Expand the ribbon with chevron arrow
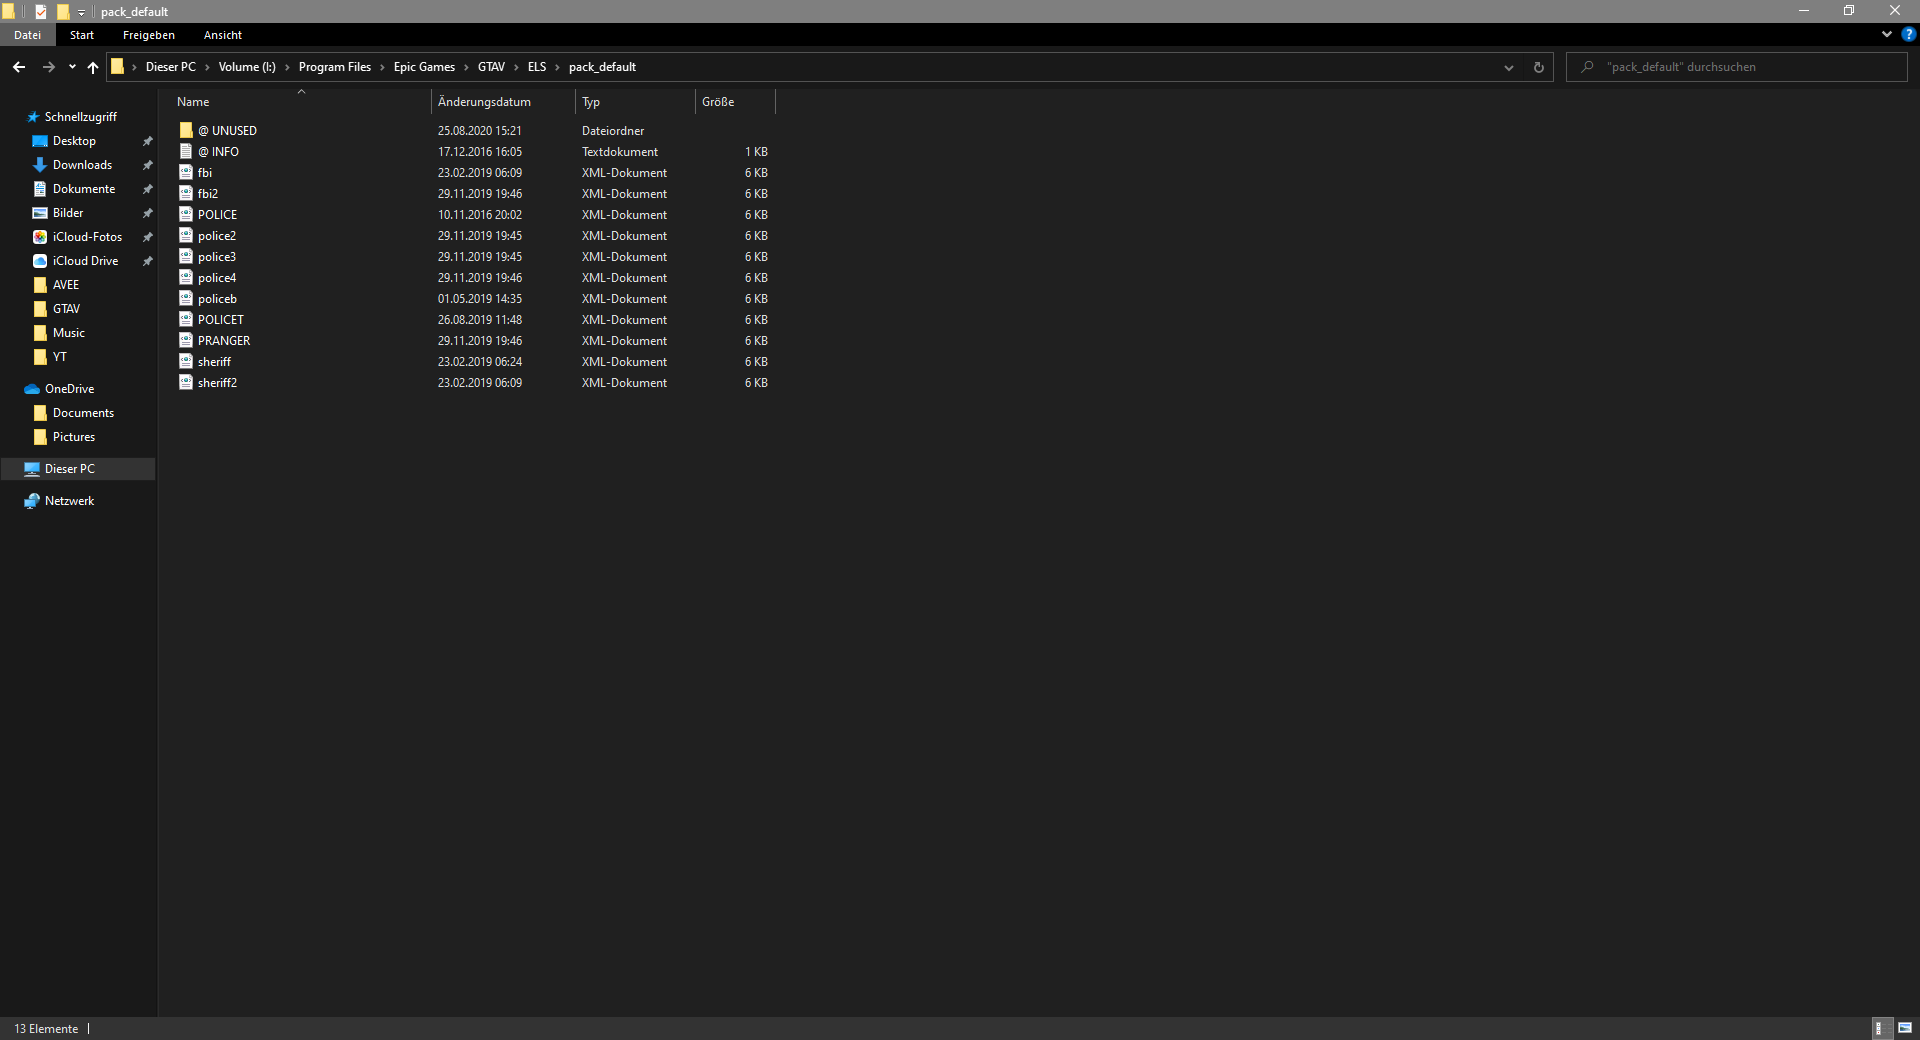The width and height of the screenshot is (1920, 1040). click(1887, 34)
